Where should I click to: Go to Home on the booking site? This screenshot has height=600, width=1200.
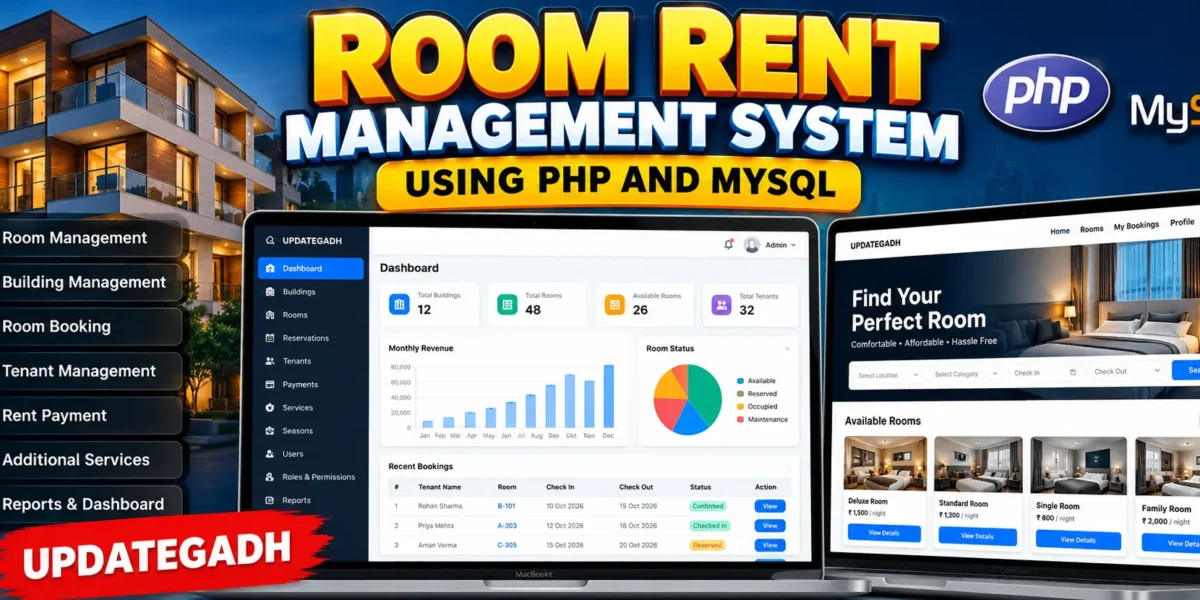1060,231
